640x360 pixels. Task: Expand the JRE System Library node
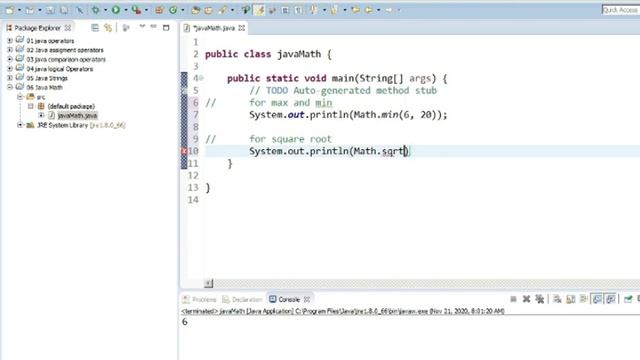tap(20, 125)
